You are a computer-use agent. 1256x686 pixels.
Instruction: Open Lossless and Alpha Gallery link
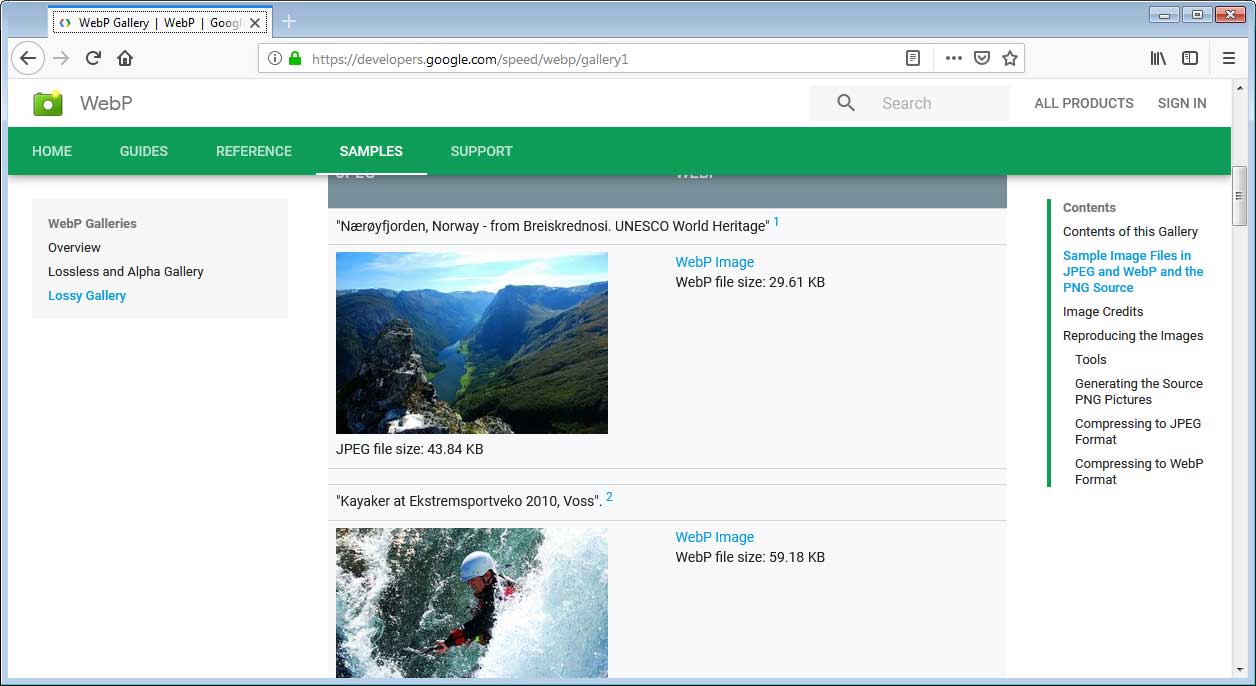[126, 271]
